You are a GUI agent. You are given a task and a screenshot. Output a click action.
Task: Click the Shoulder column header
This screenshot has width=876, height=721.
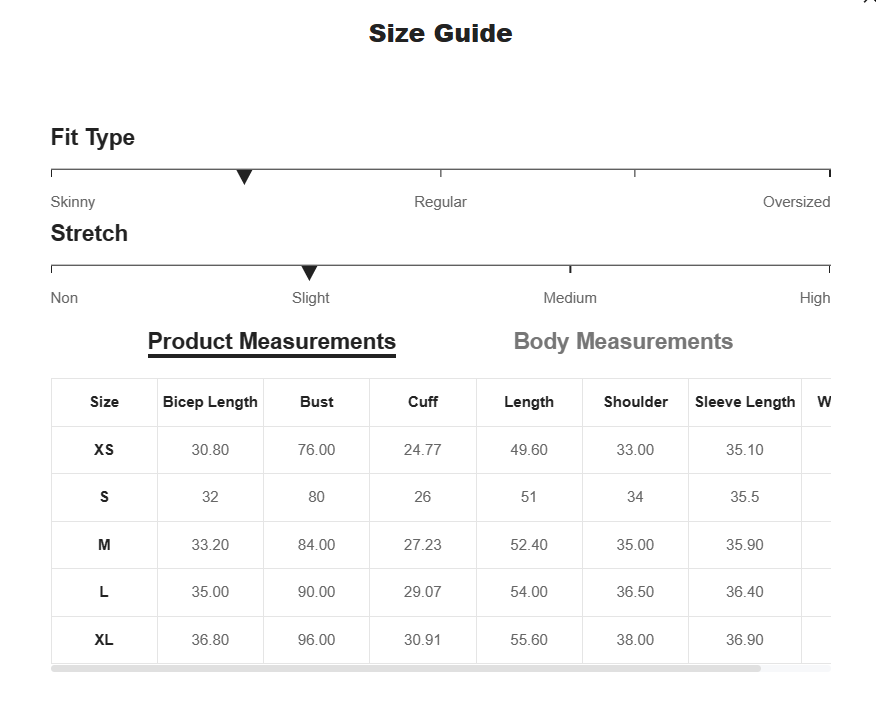(636, 402)
